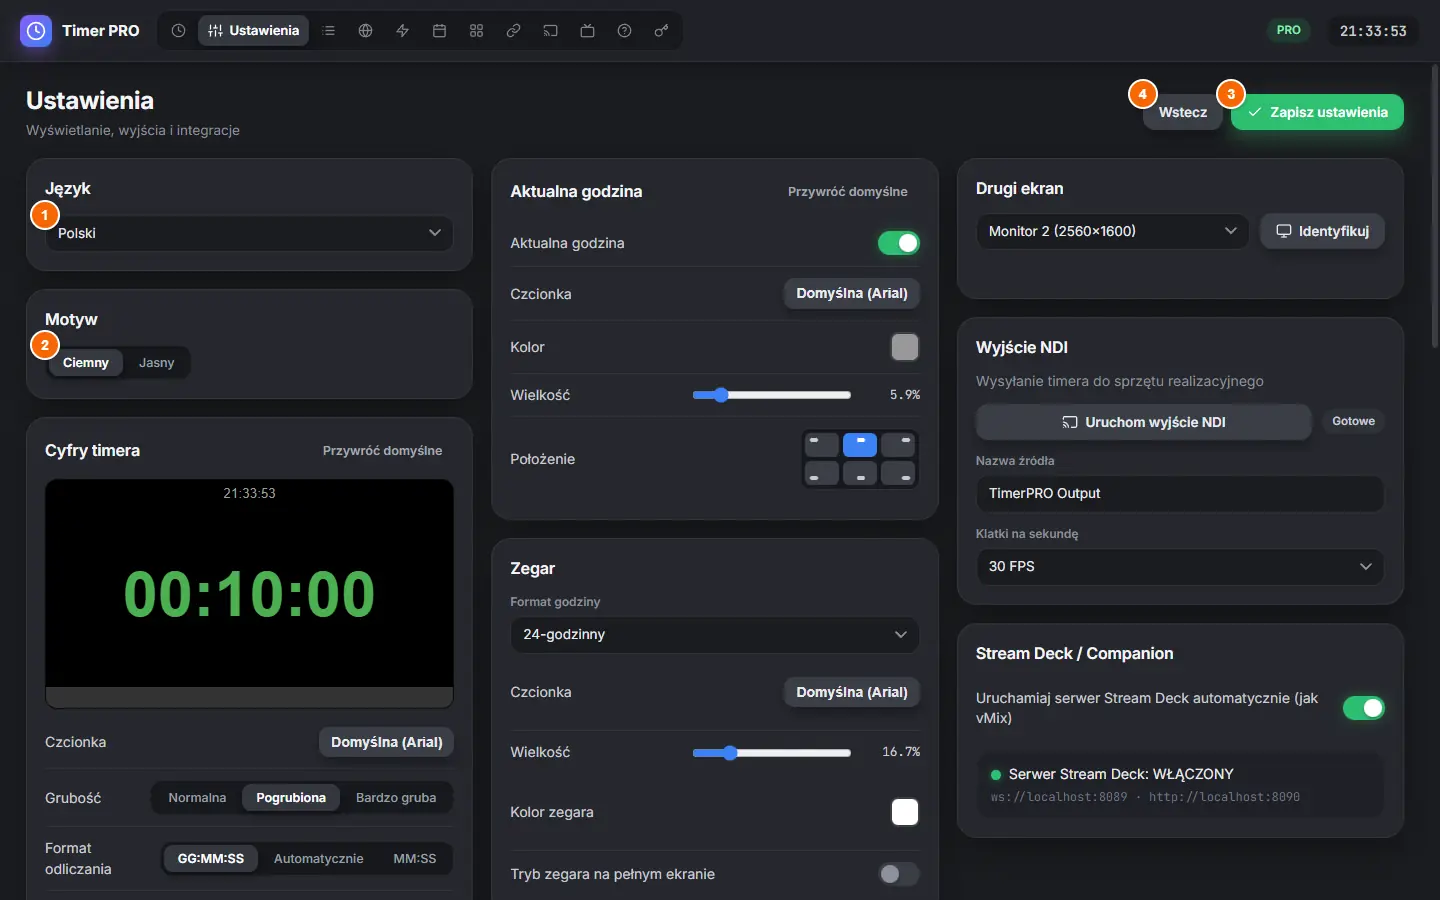Image resolution: width=1440 pixels, height=900 pixels.
Task: Open the globe icon tab in the top navigation
Action: [x=366, y=31]
